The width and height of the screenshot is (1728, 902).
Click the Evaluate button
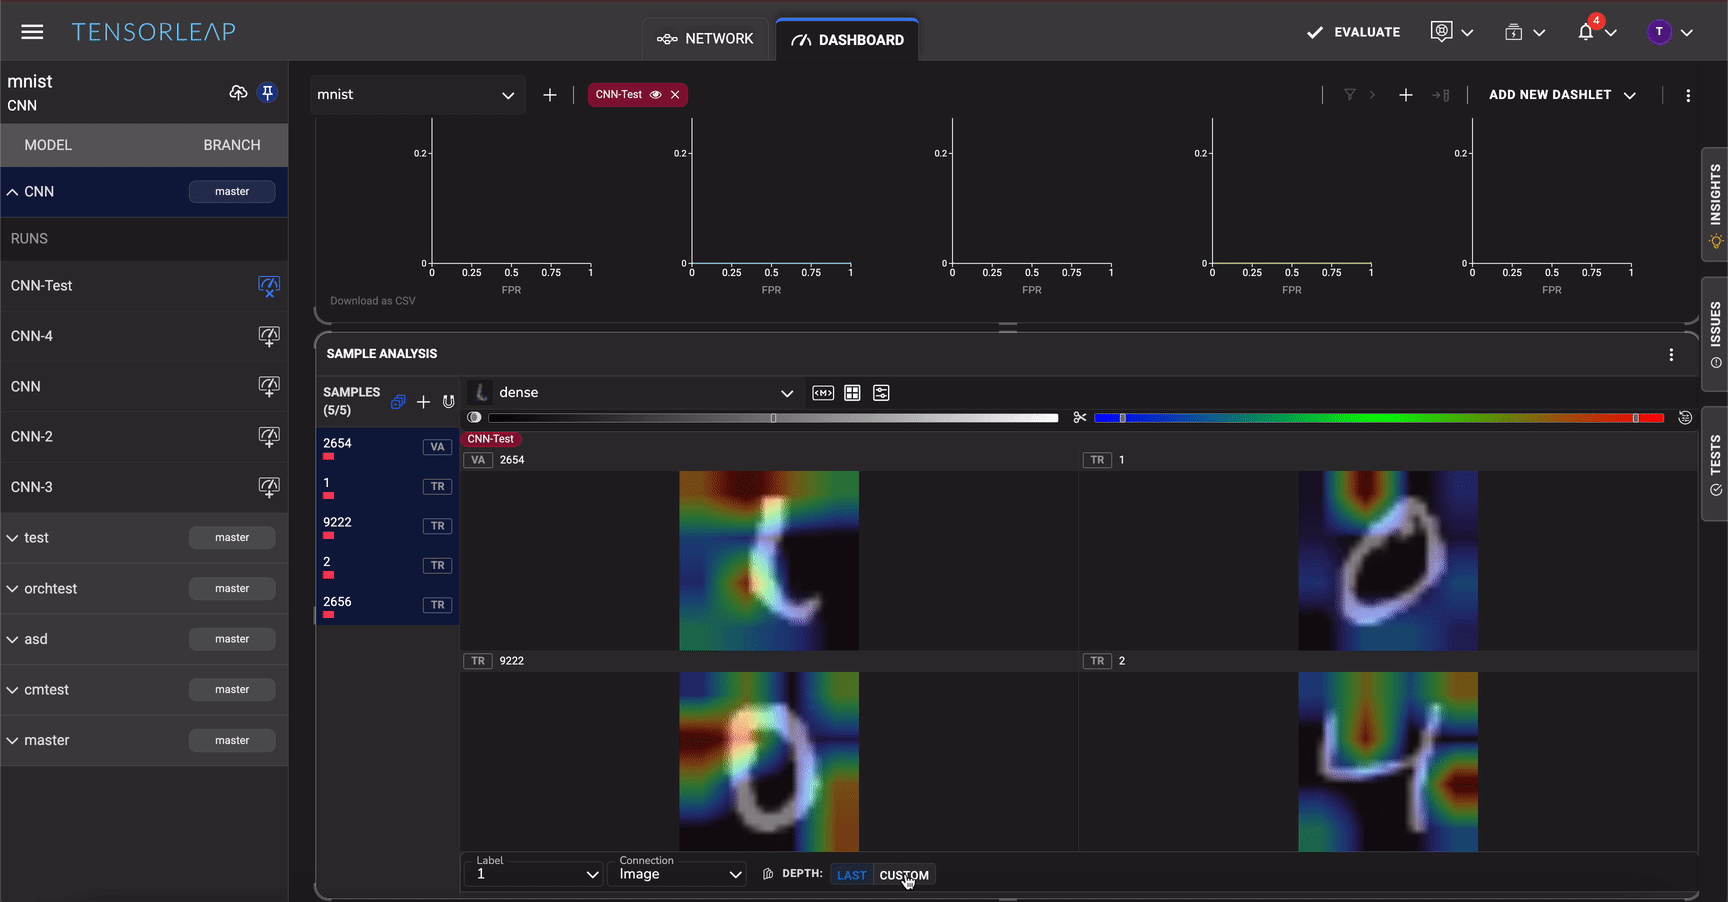[1353, 32]
